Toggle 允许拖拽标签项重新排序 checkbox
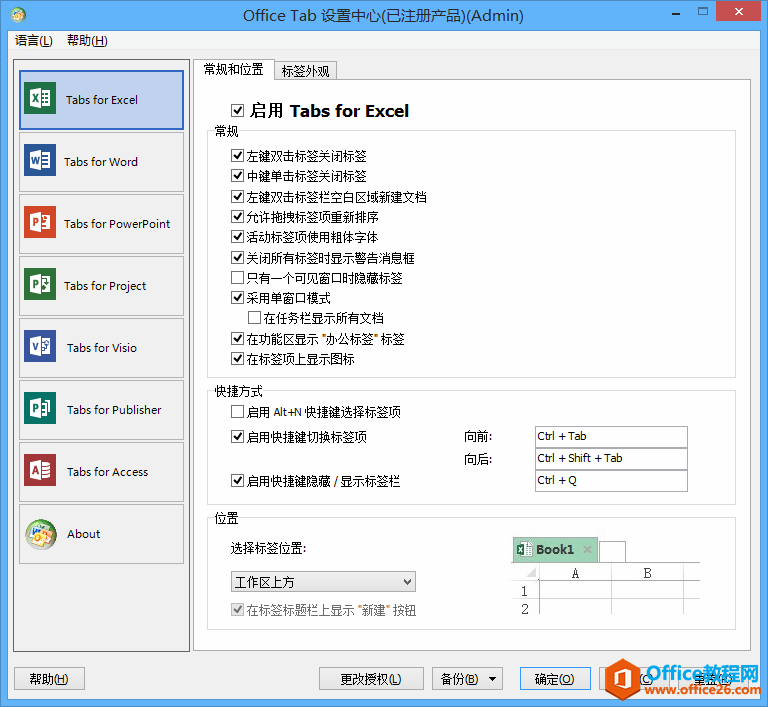The height and width of the screenshot is (707, 768). point(238,217)
